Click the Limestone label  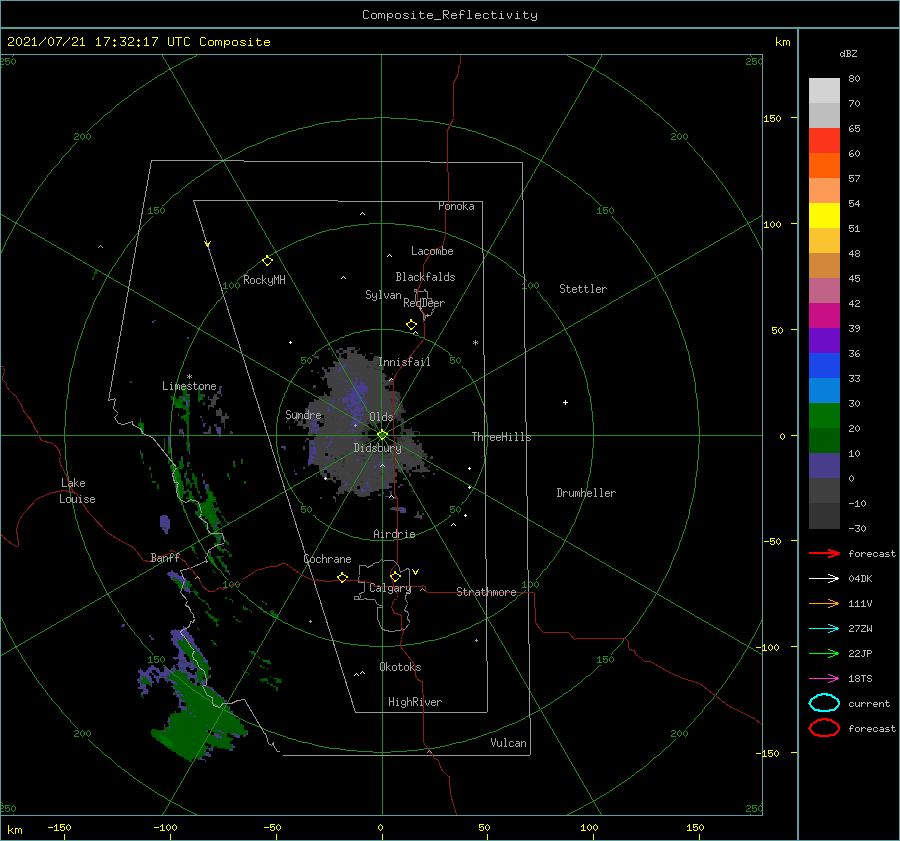click(189, 386)
